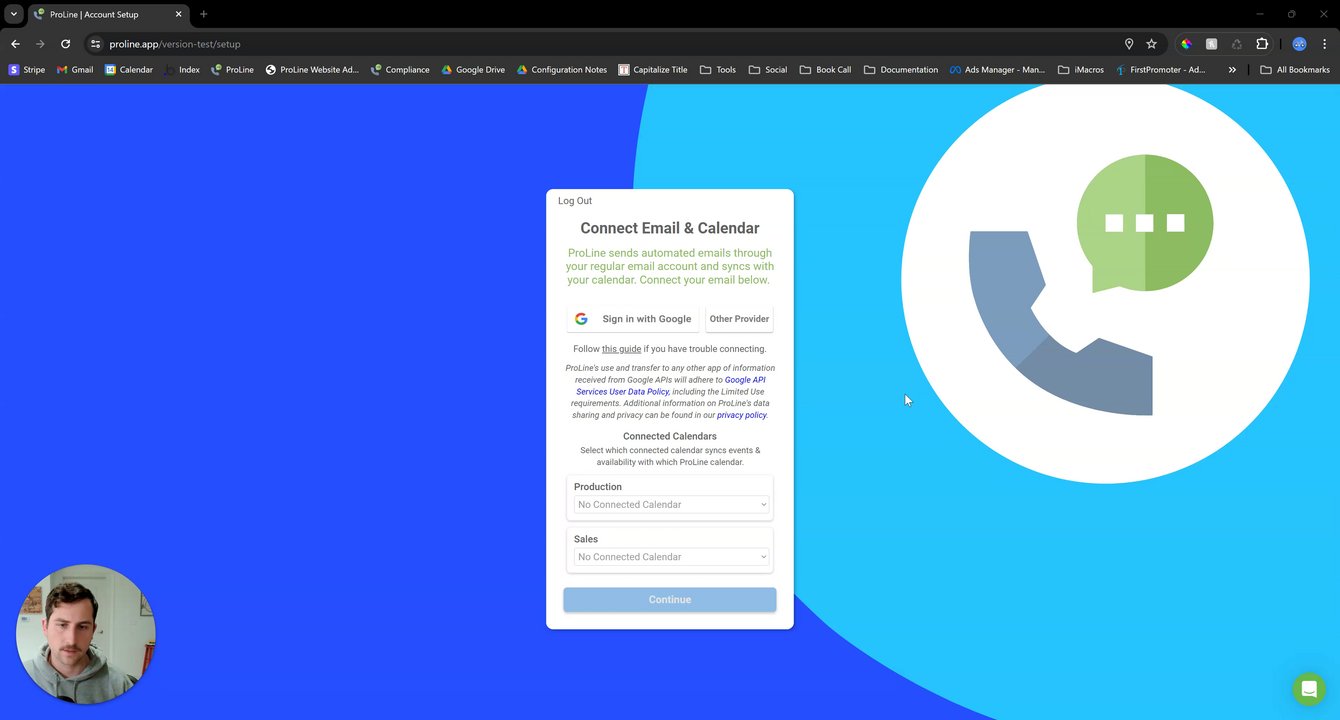Open the Index bookmark
1340x720 pixels.
coord(182,70)
